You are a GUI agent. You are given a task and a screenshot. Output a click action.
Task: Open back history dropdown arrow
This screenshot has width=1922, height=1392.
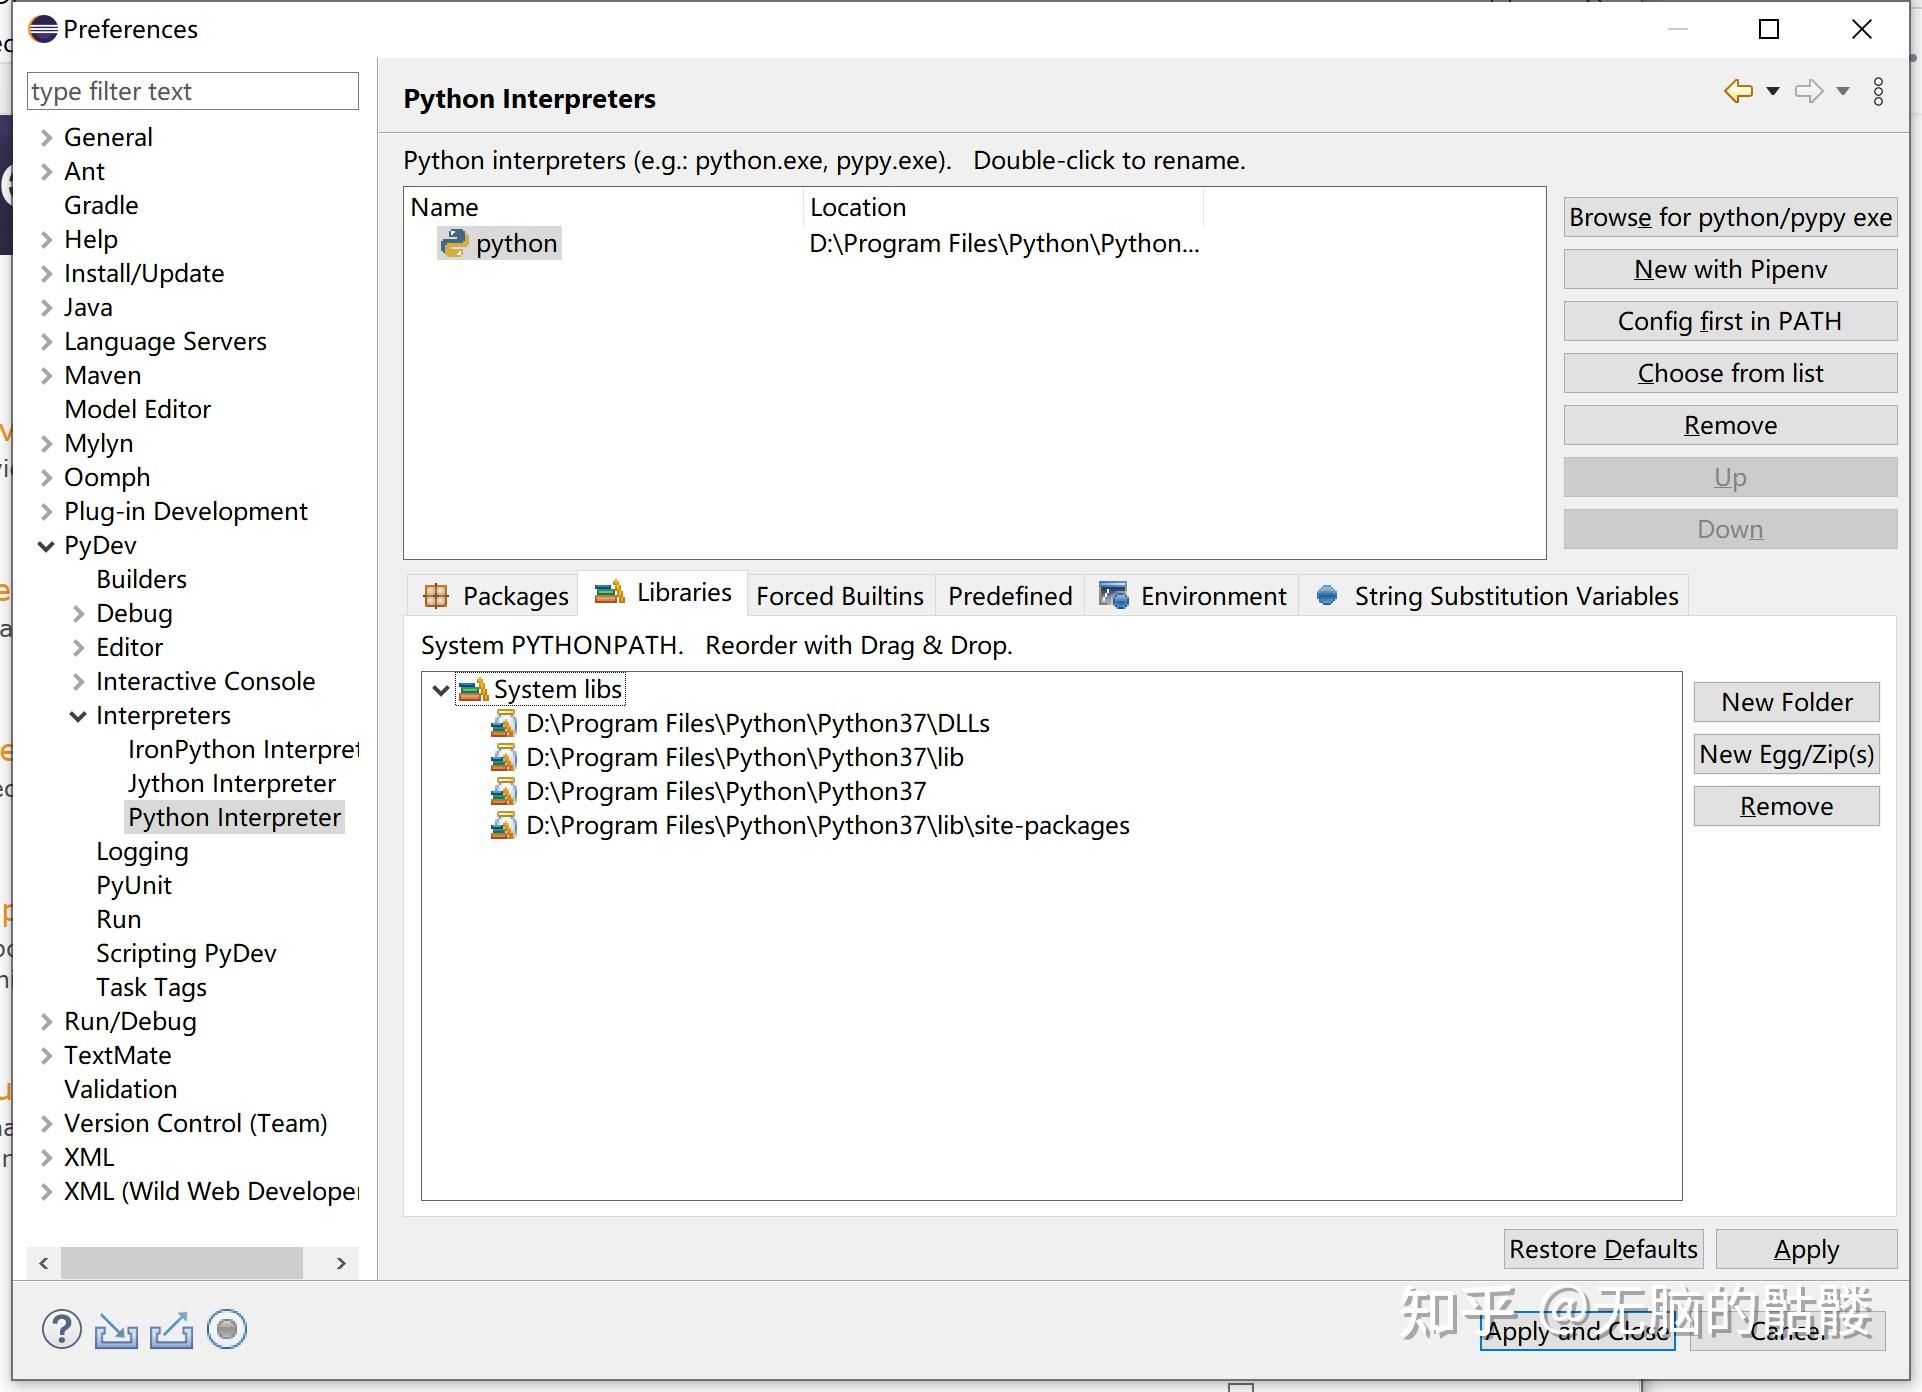pyautogui.click(x=1773, y=91)
